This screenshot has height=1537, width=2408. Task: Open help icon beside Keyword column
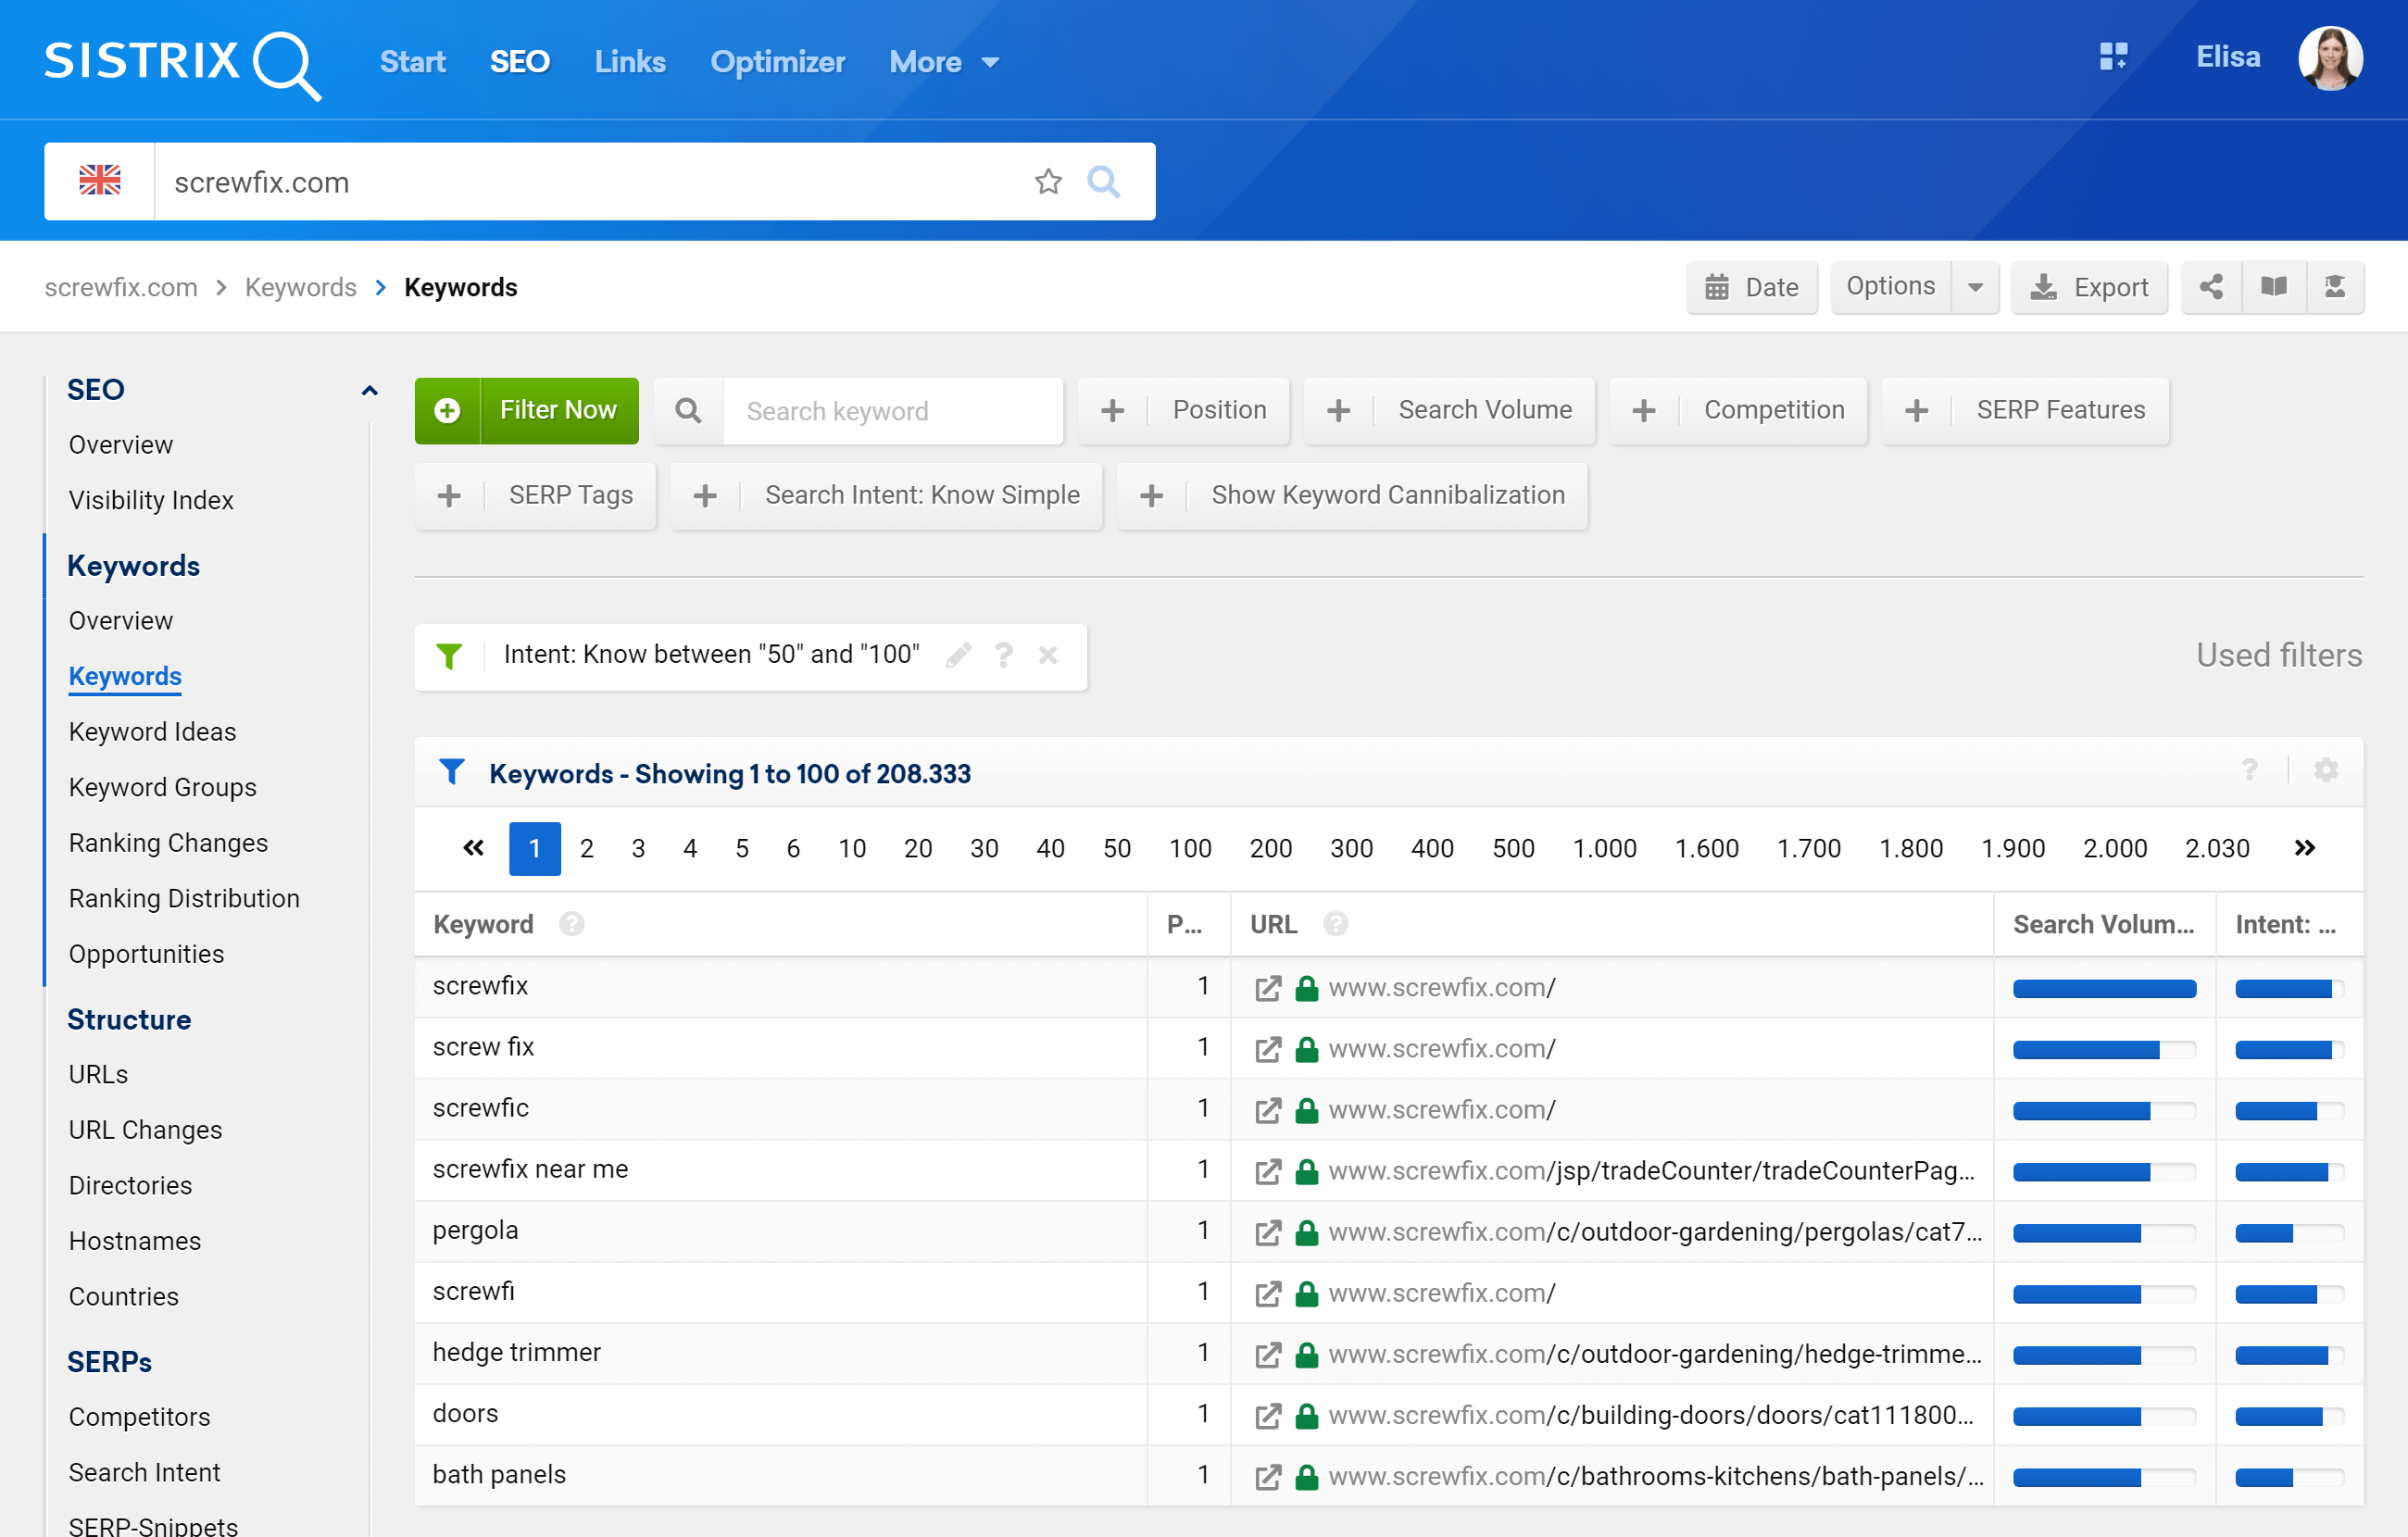571,923
